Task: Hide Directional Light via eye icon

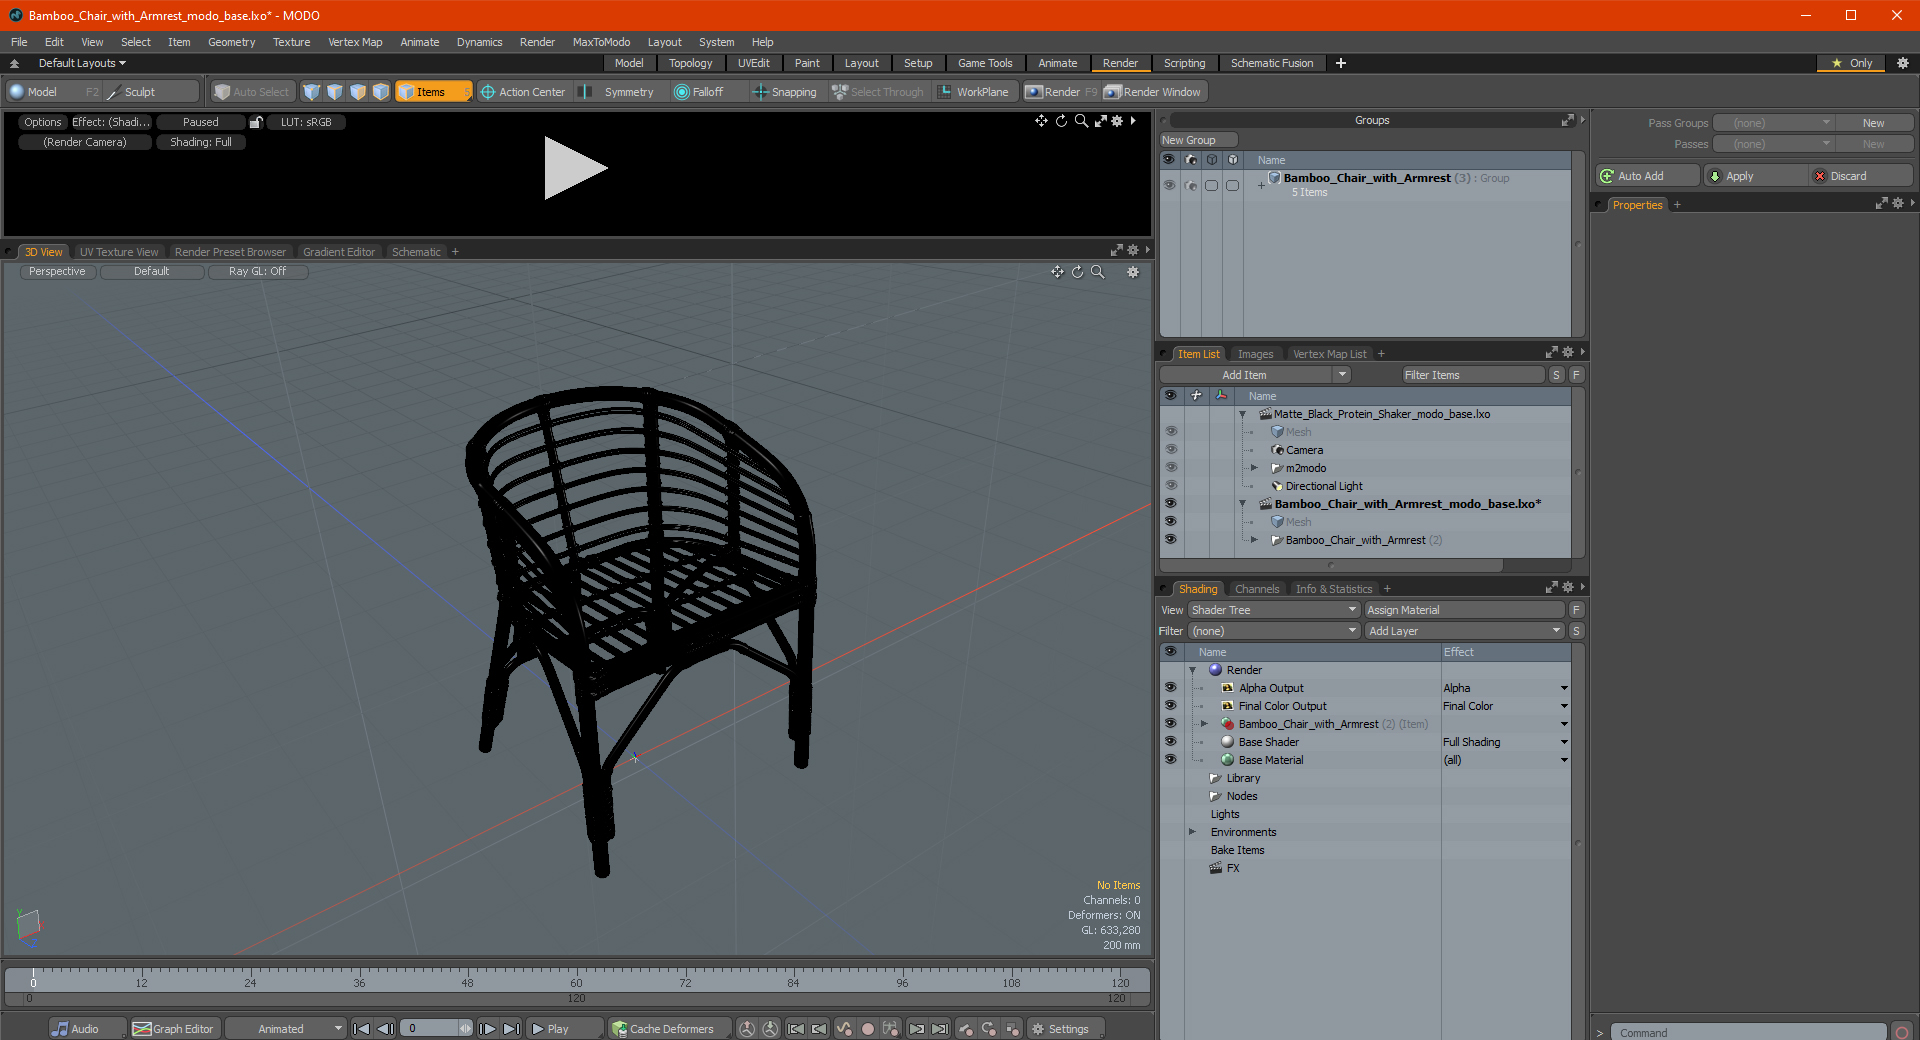Action: pyautogui.click(x=1171, y=486)
